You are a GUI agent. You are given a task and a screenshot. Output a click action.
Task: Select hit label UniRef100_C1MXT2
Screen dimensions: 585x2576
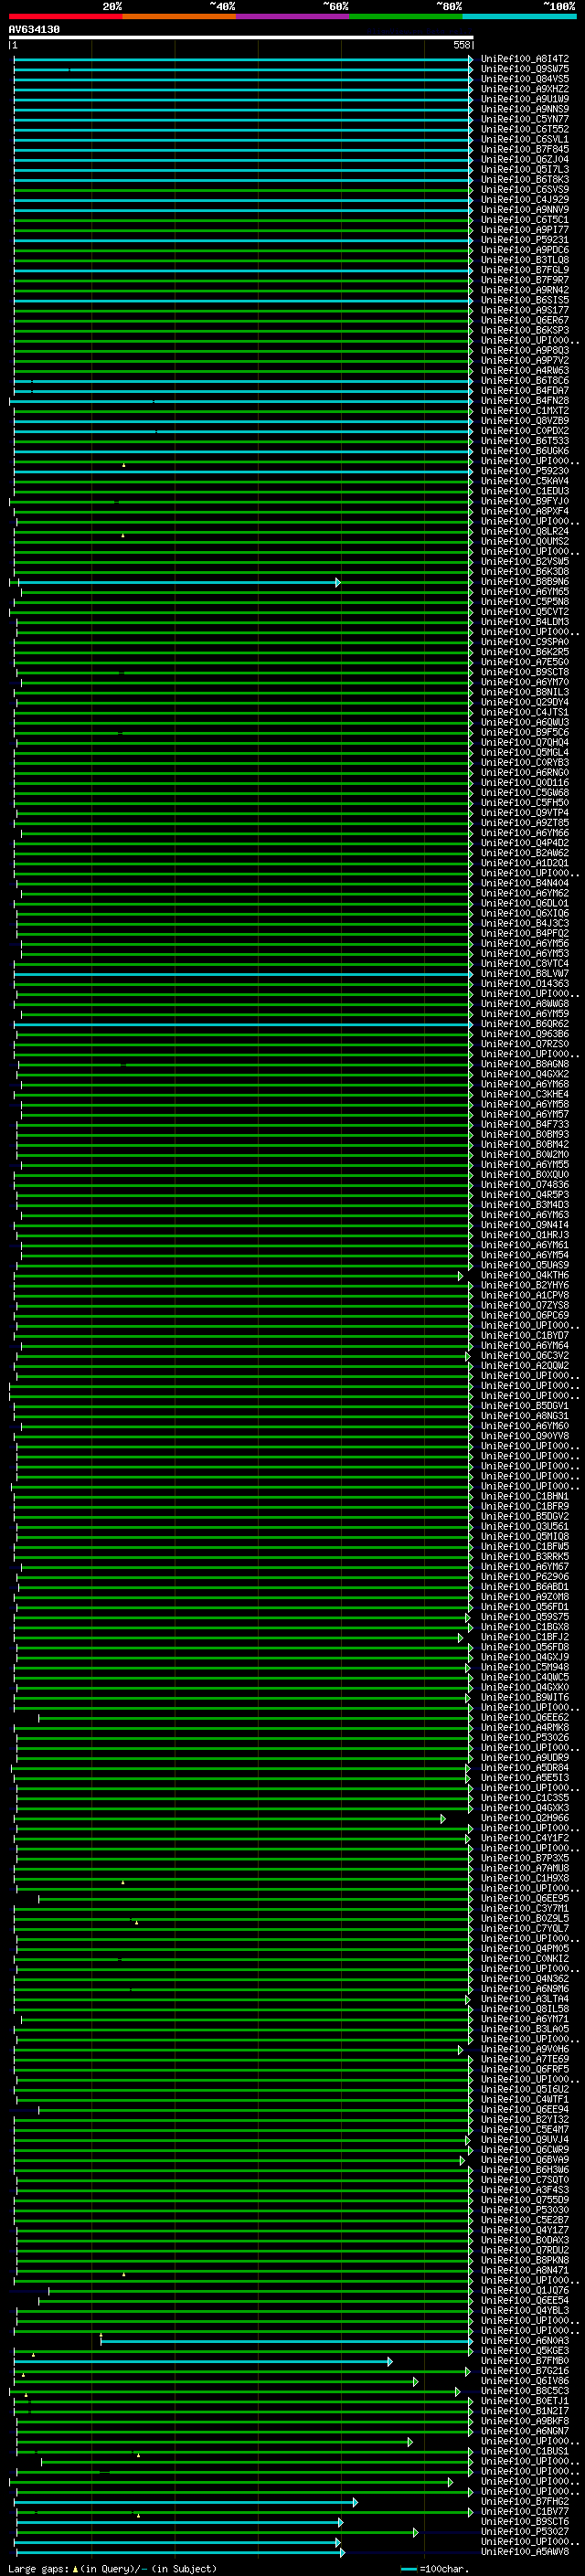pyautogui.click(x=524, y=410)
